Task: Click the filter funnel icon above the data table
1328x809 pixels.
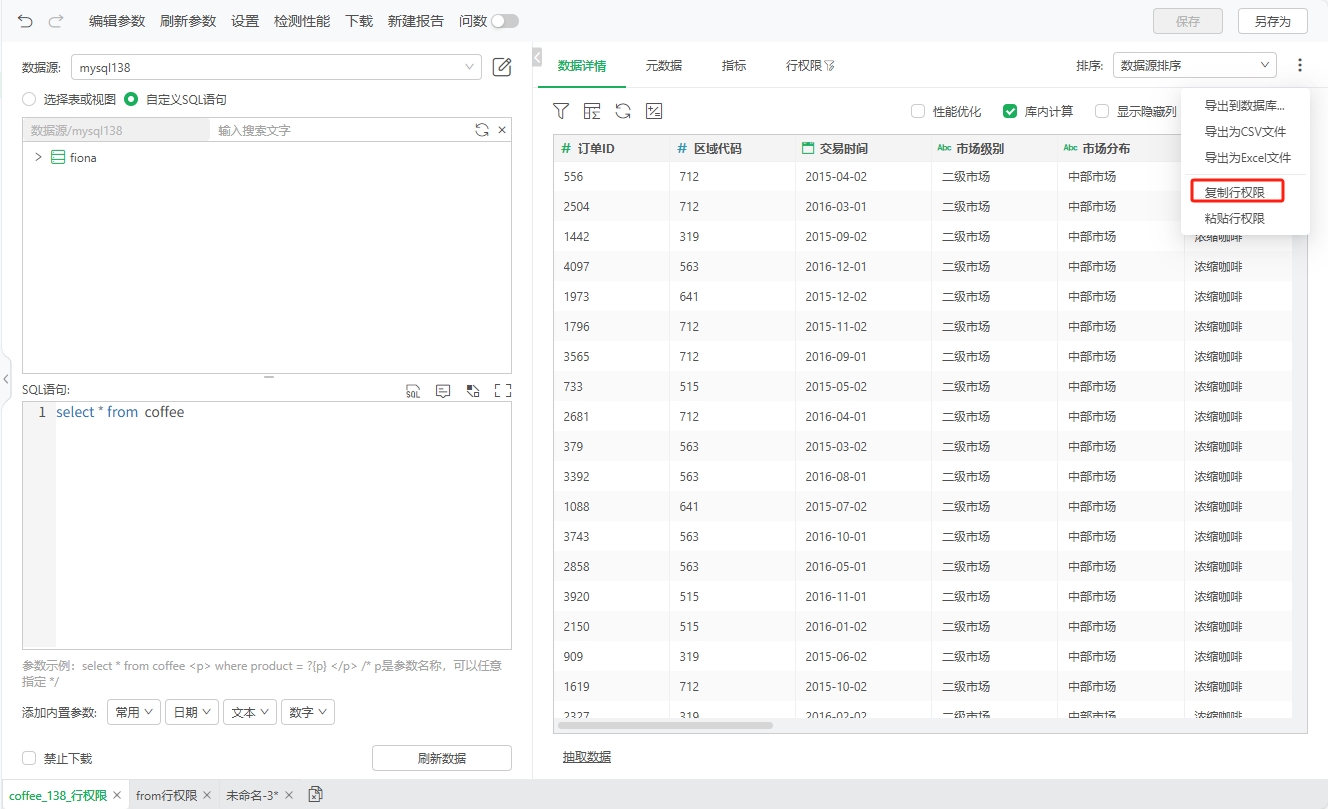Action: click(561, 111)
